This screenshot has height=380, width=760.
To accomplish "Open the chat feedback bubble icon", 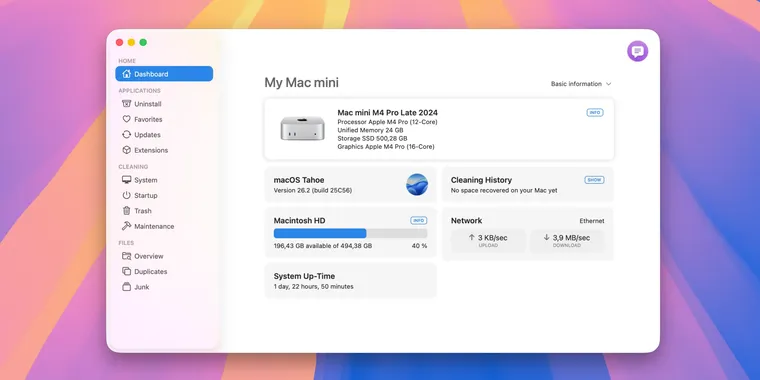I will [x=637, y=51].
